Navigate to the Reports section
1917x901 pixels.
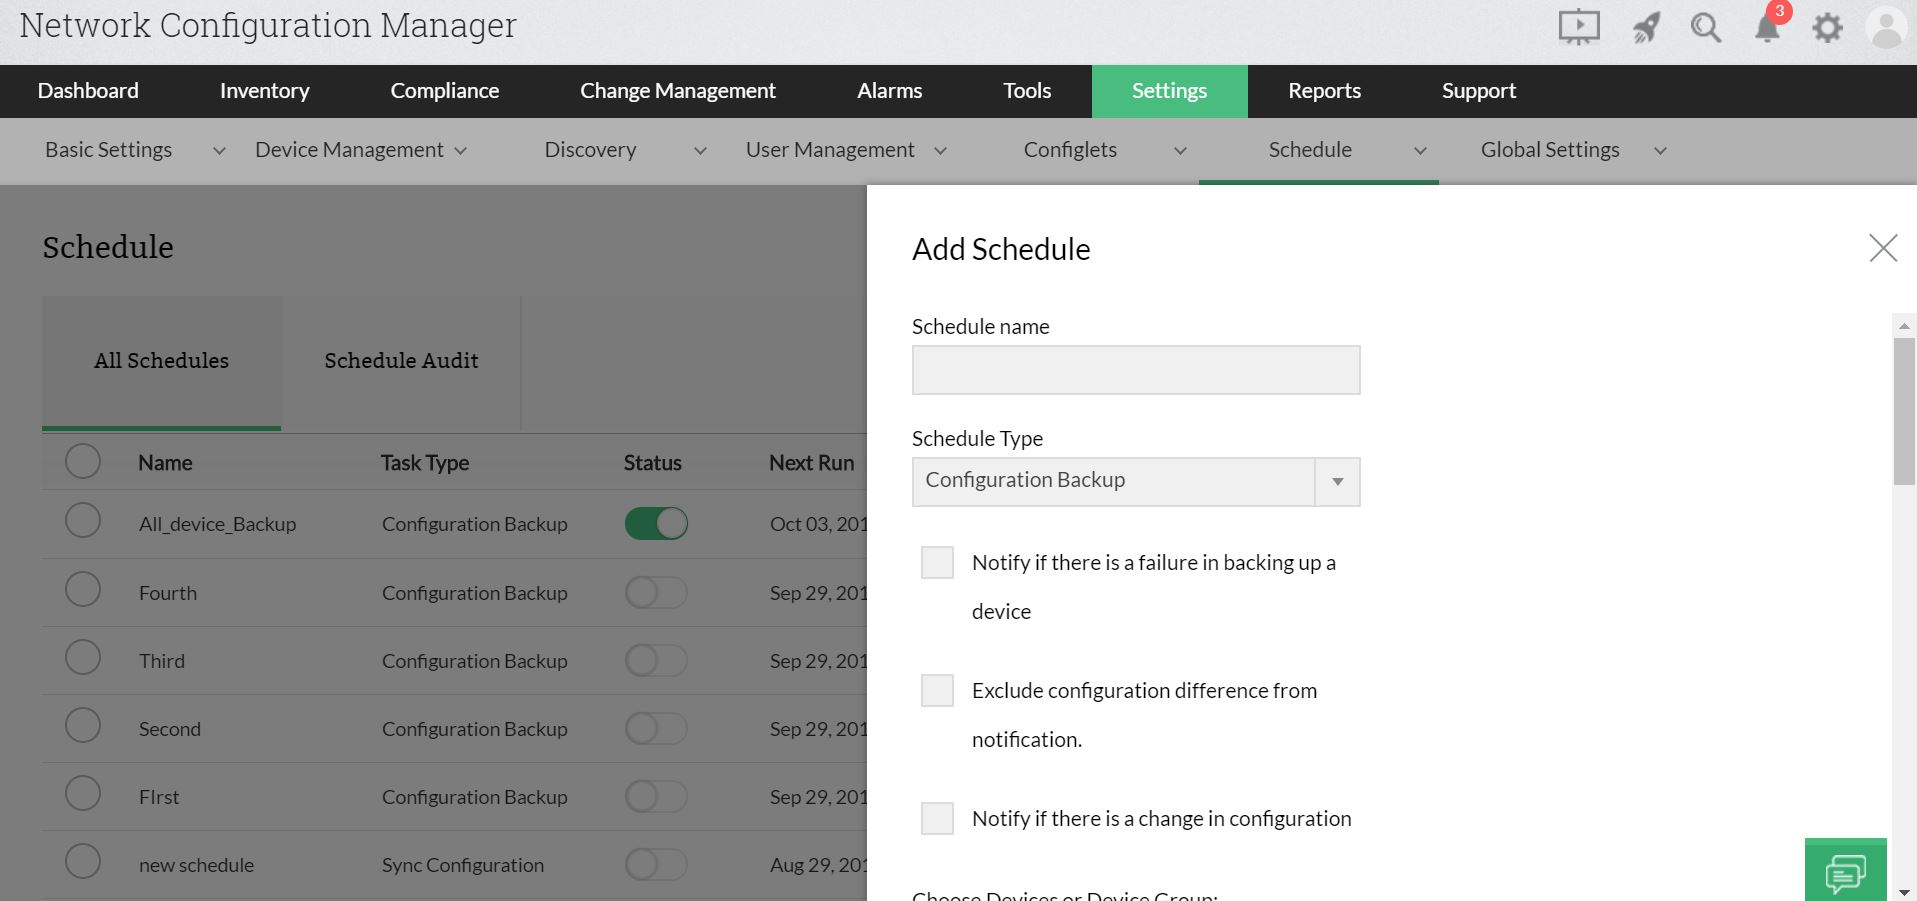(1324, 91)
